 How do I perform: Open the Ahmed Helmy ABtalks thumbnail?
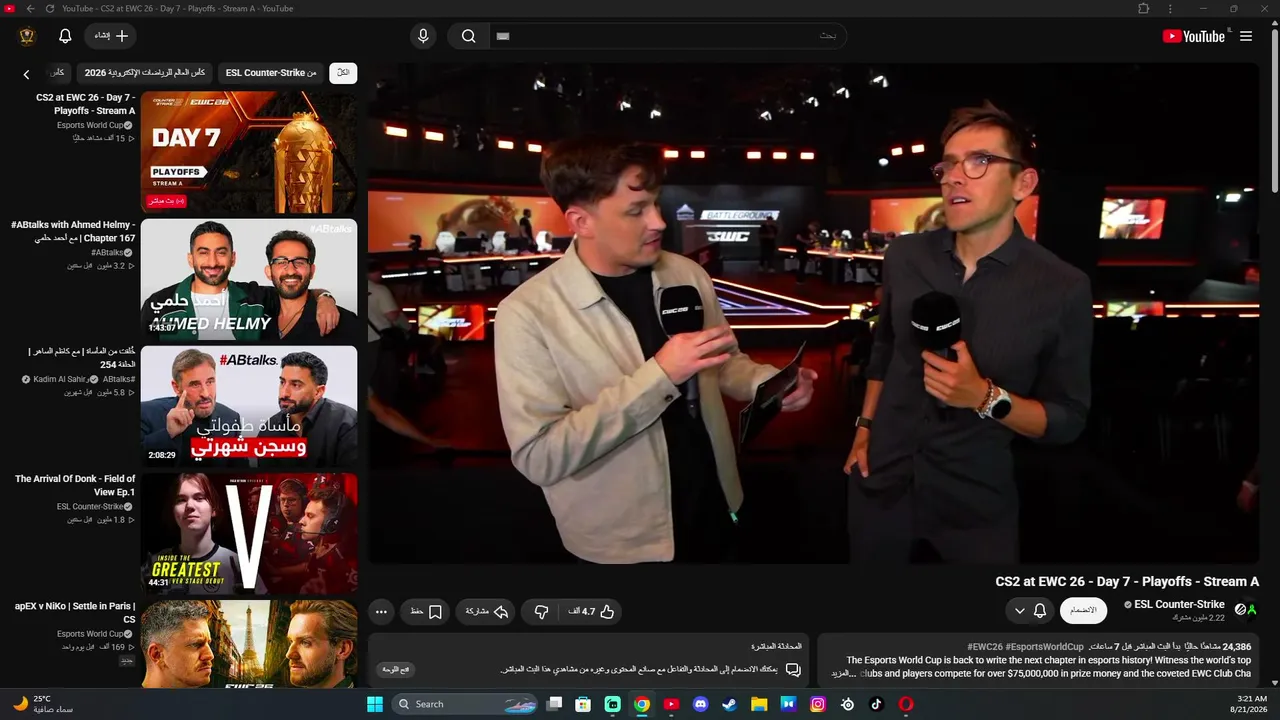coord(249,279)
